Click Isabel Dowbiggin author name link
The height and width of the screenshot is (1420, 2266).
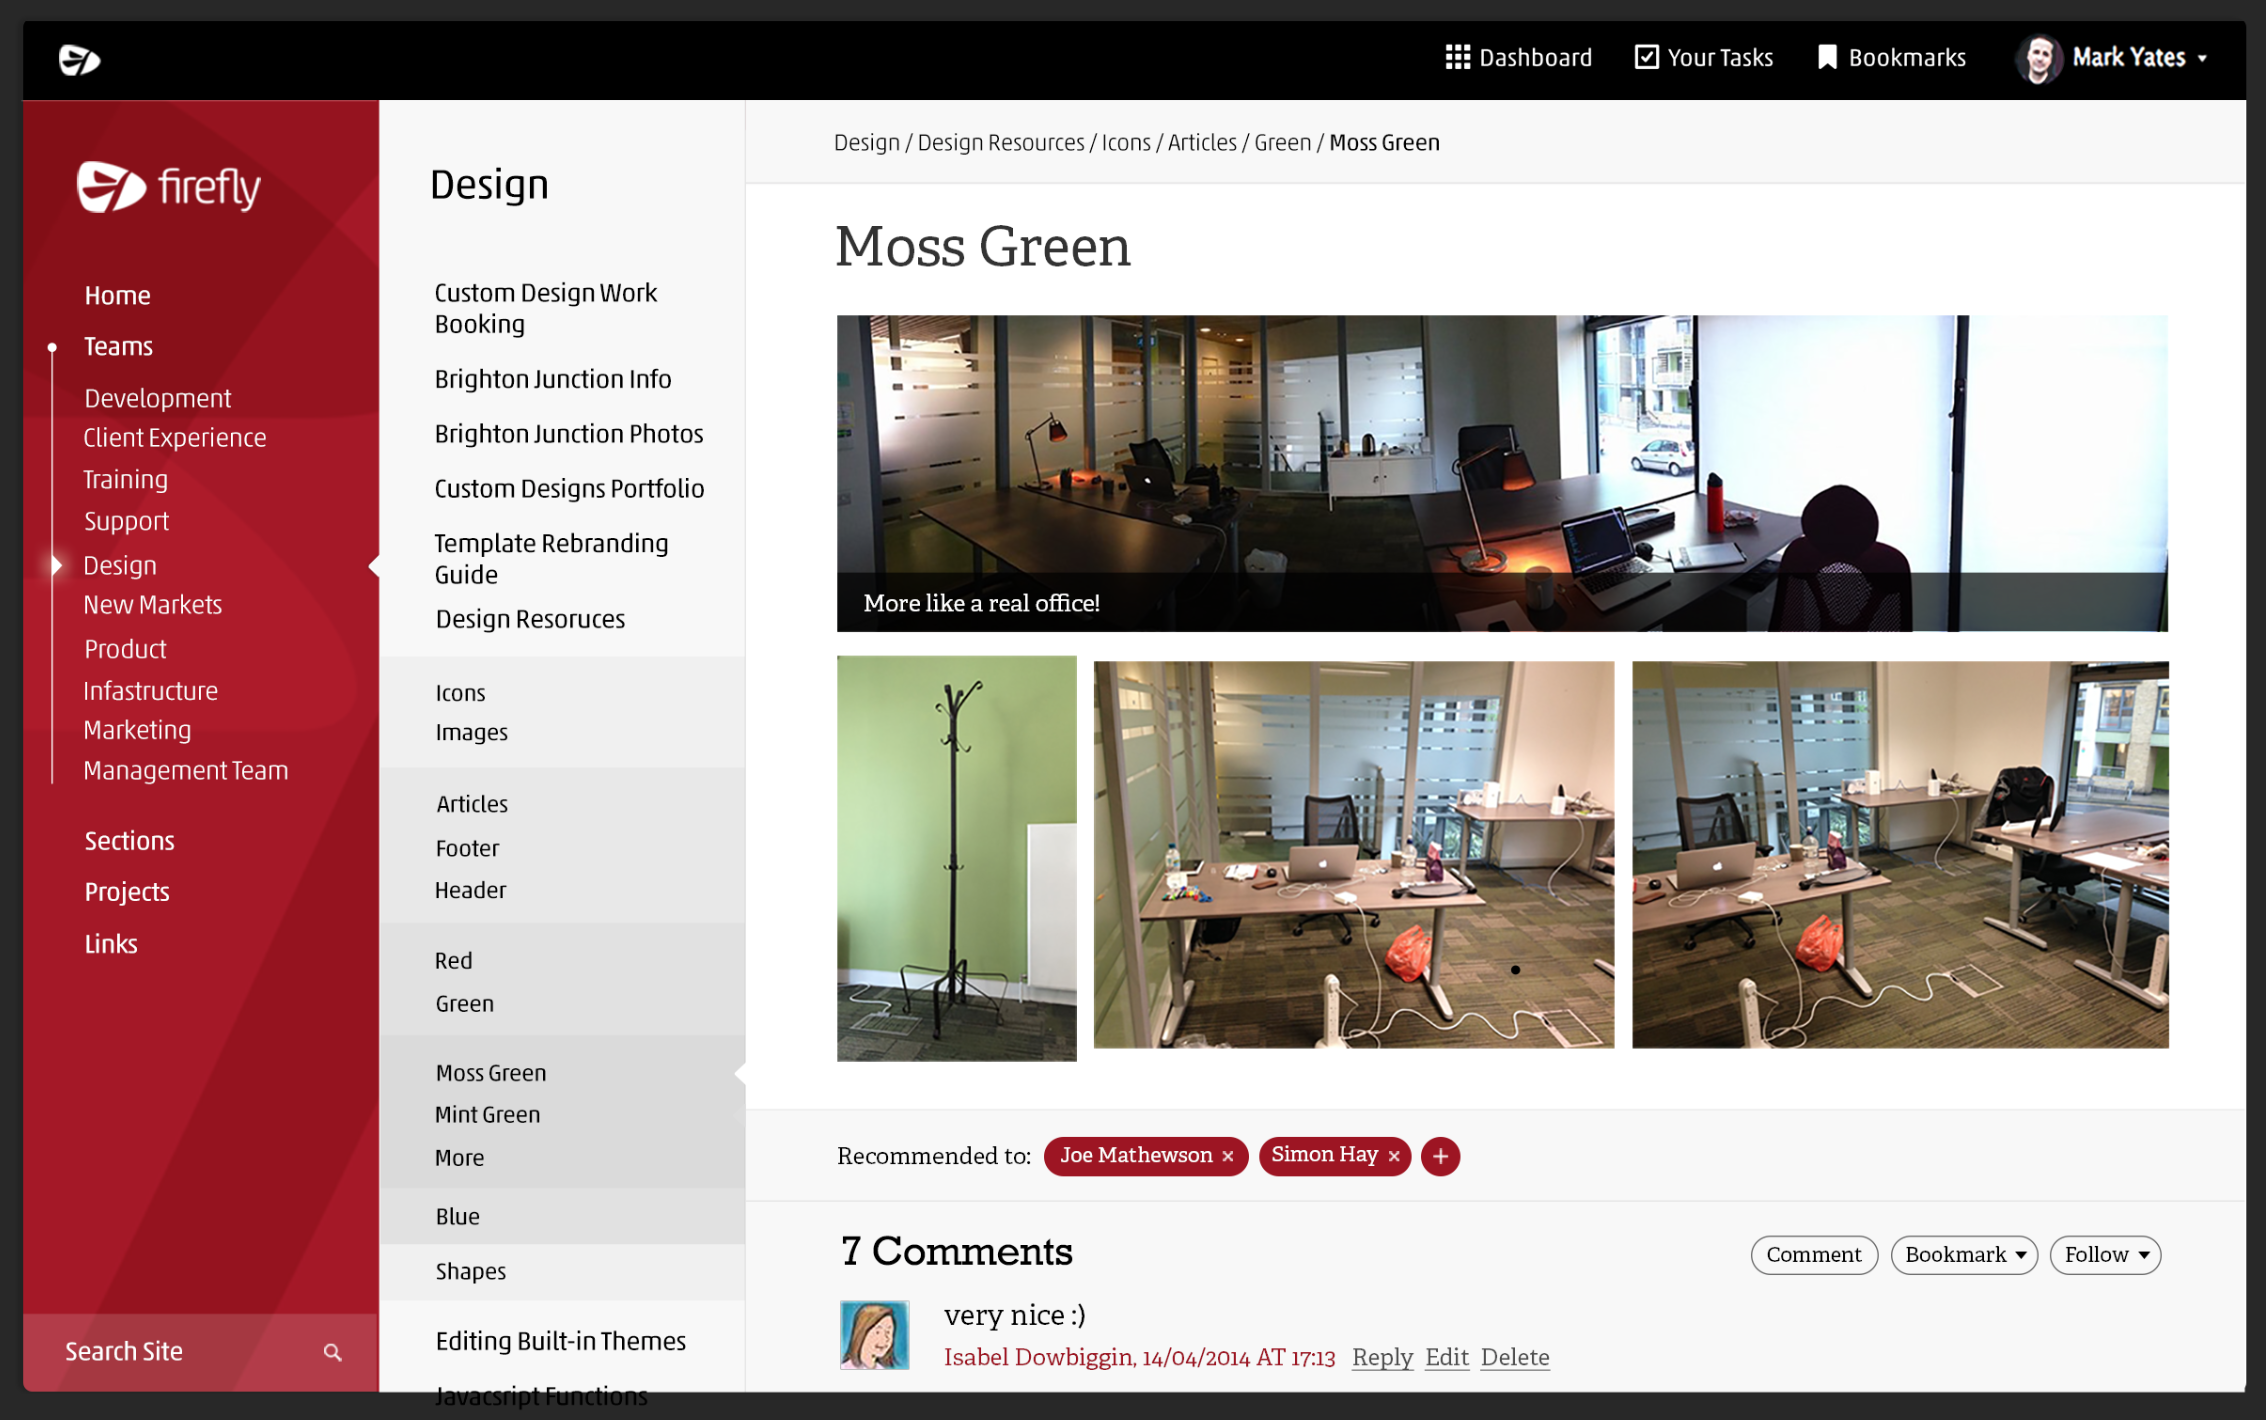click(x=1039, y=1357)
